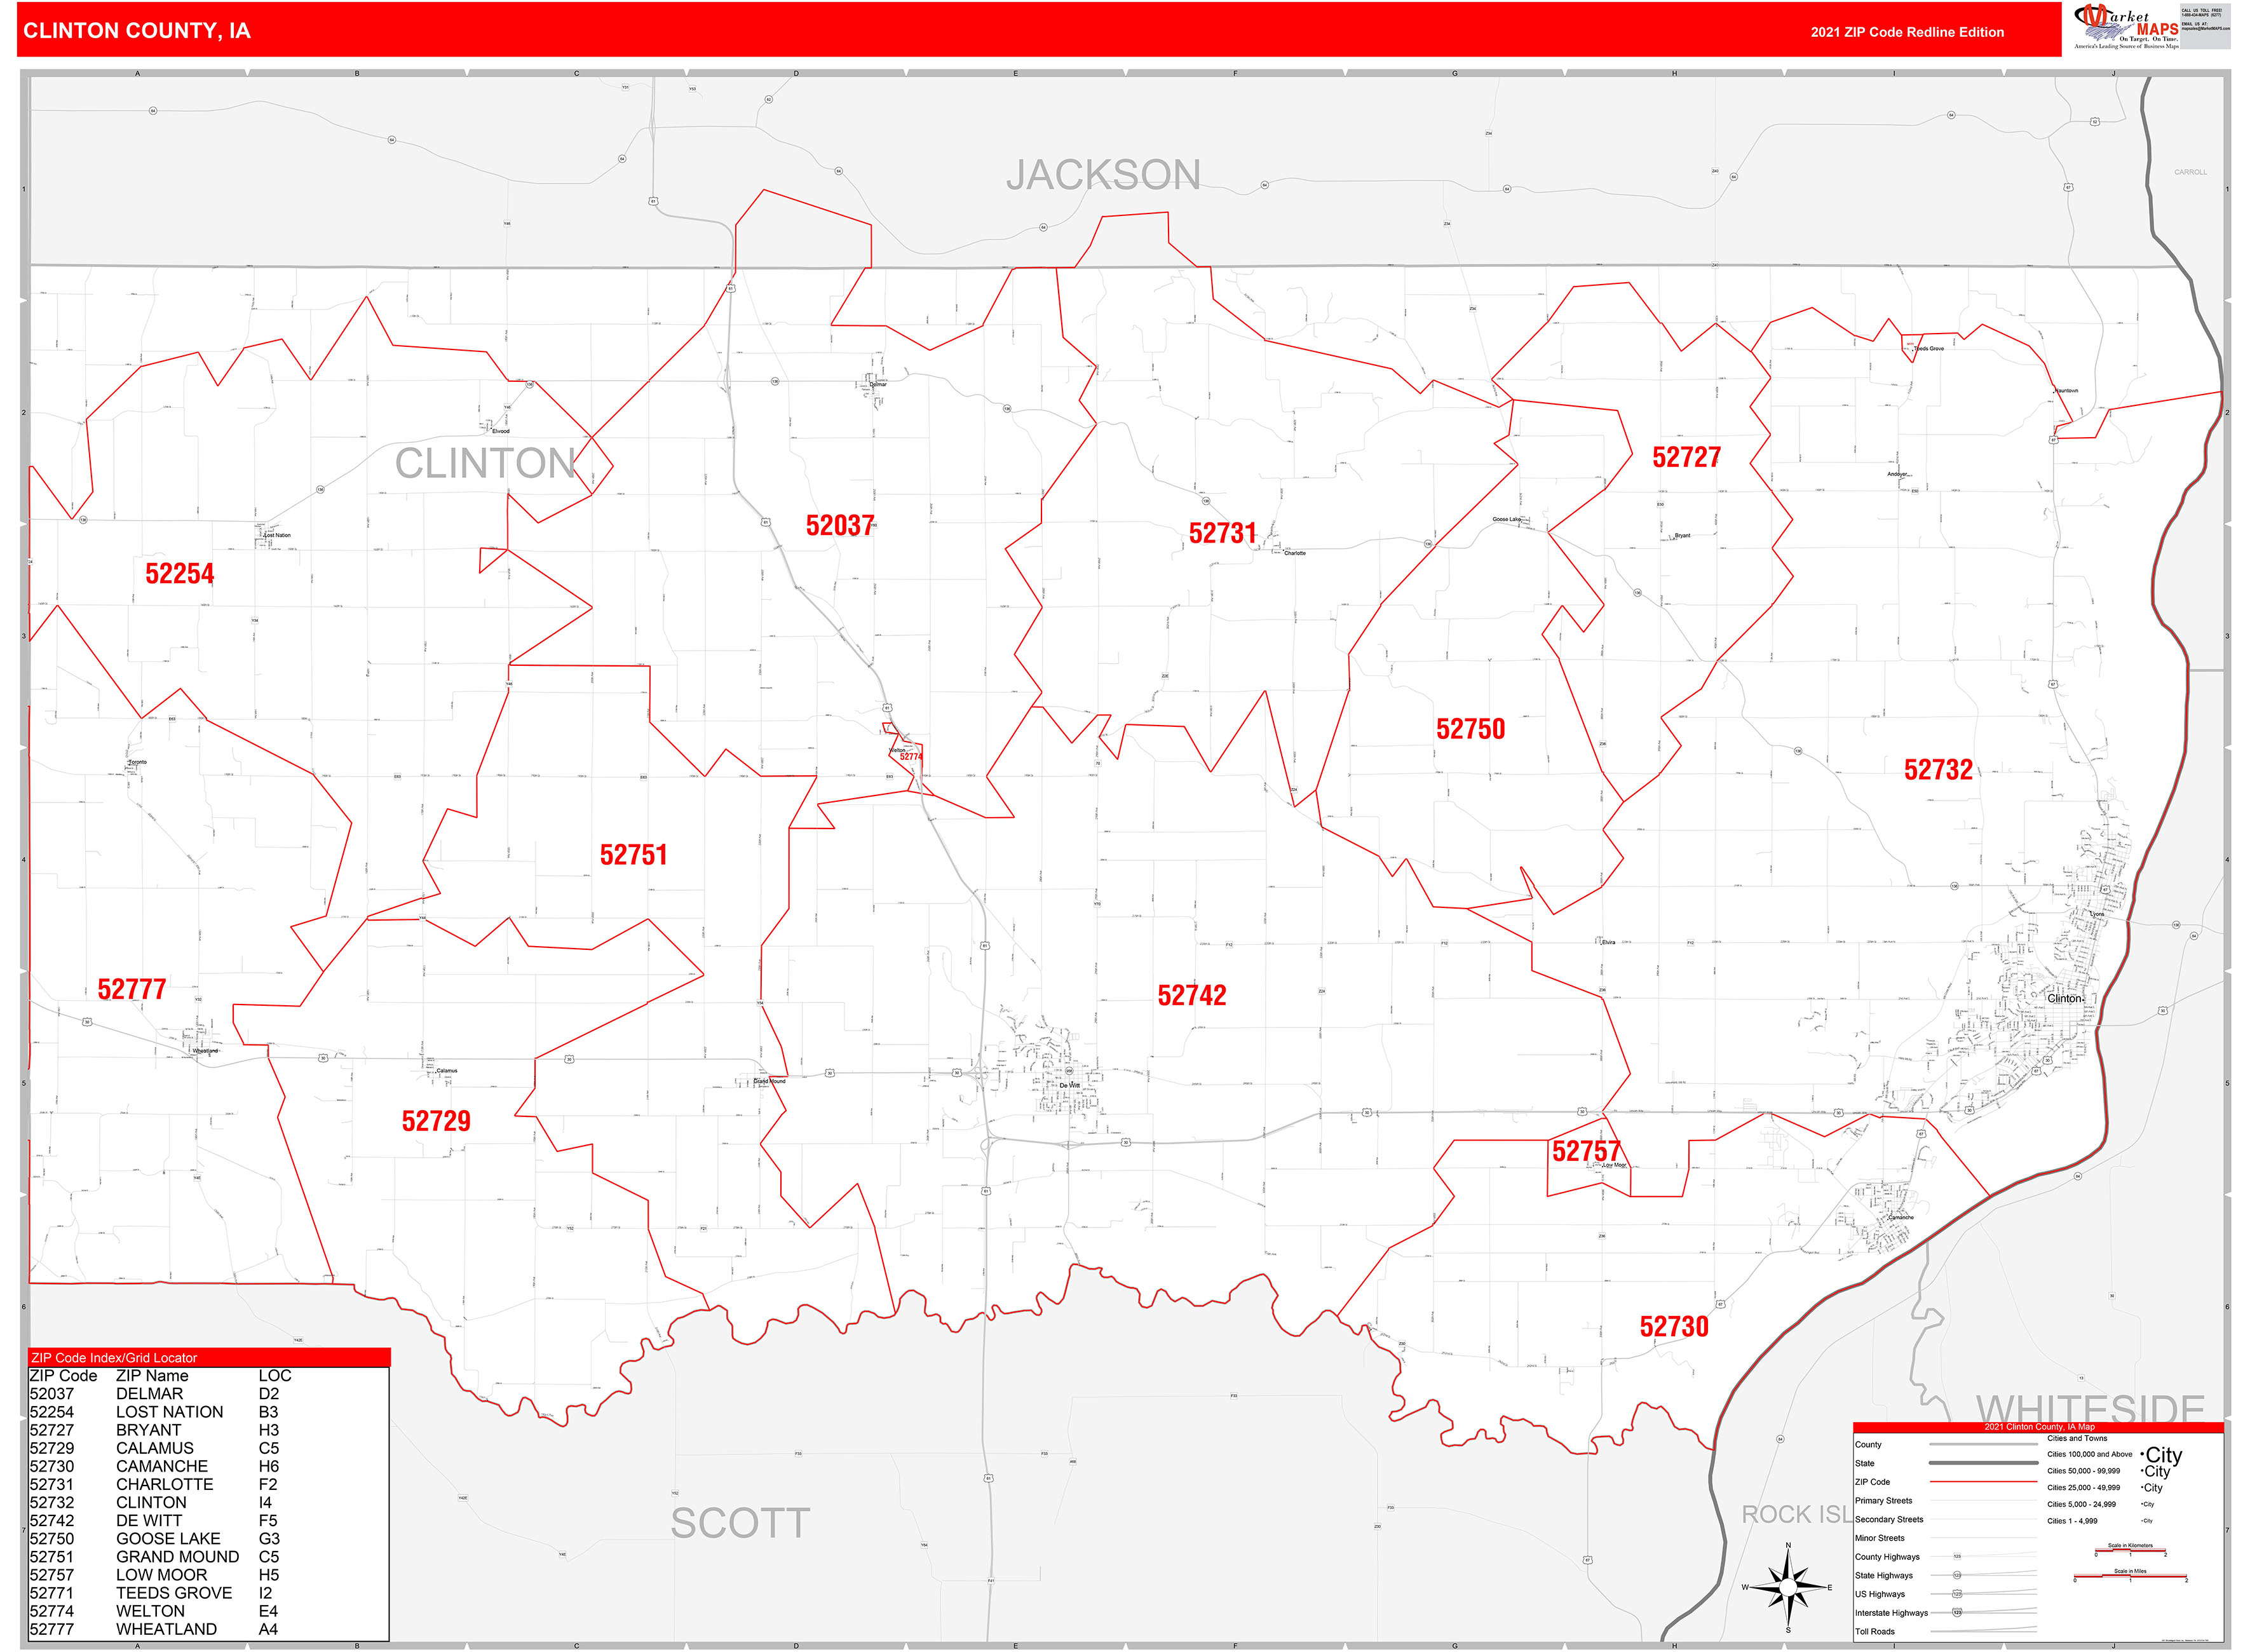Click the JACKSON county label
This screenshot has width=2250, height=1652.
pyautogui.click(x=1103, y=175)
